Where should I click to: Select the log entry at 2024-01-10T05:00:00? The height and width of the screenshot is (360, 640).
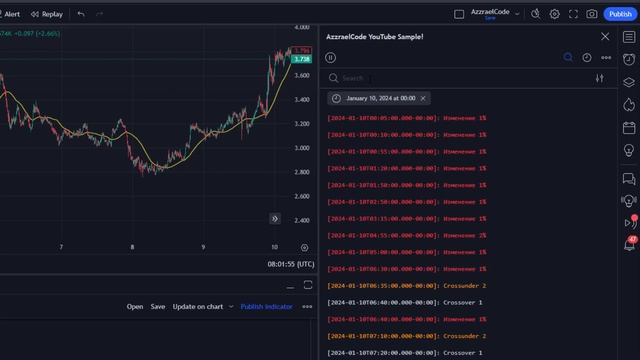coord(407,252)
